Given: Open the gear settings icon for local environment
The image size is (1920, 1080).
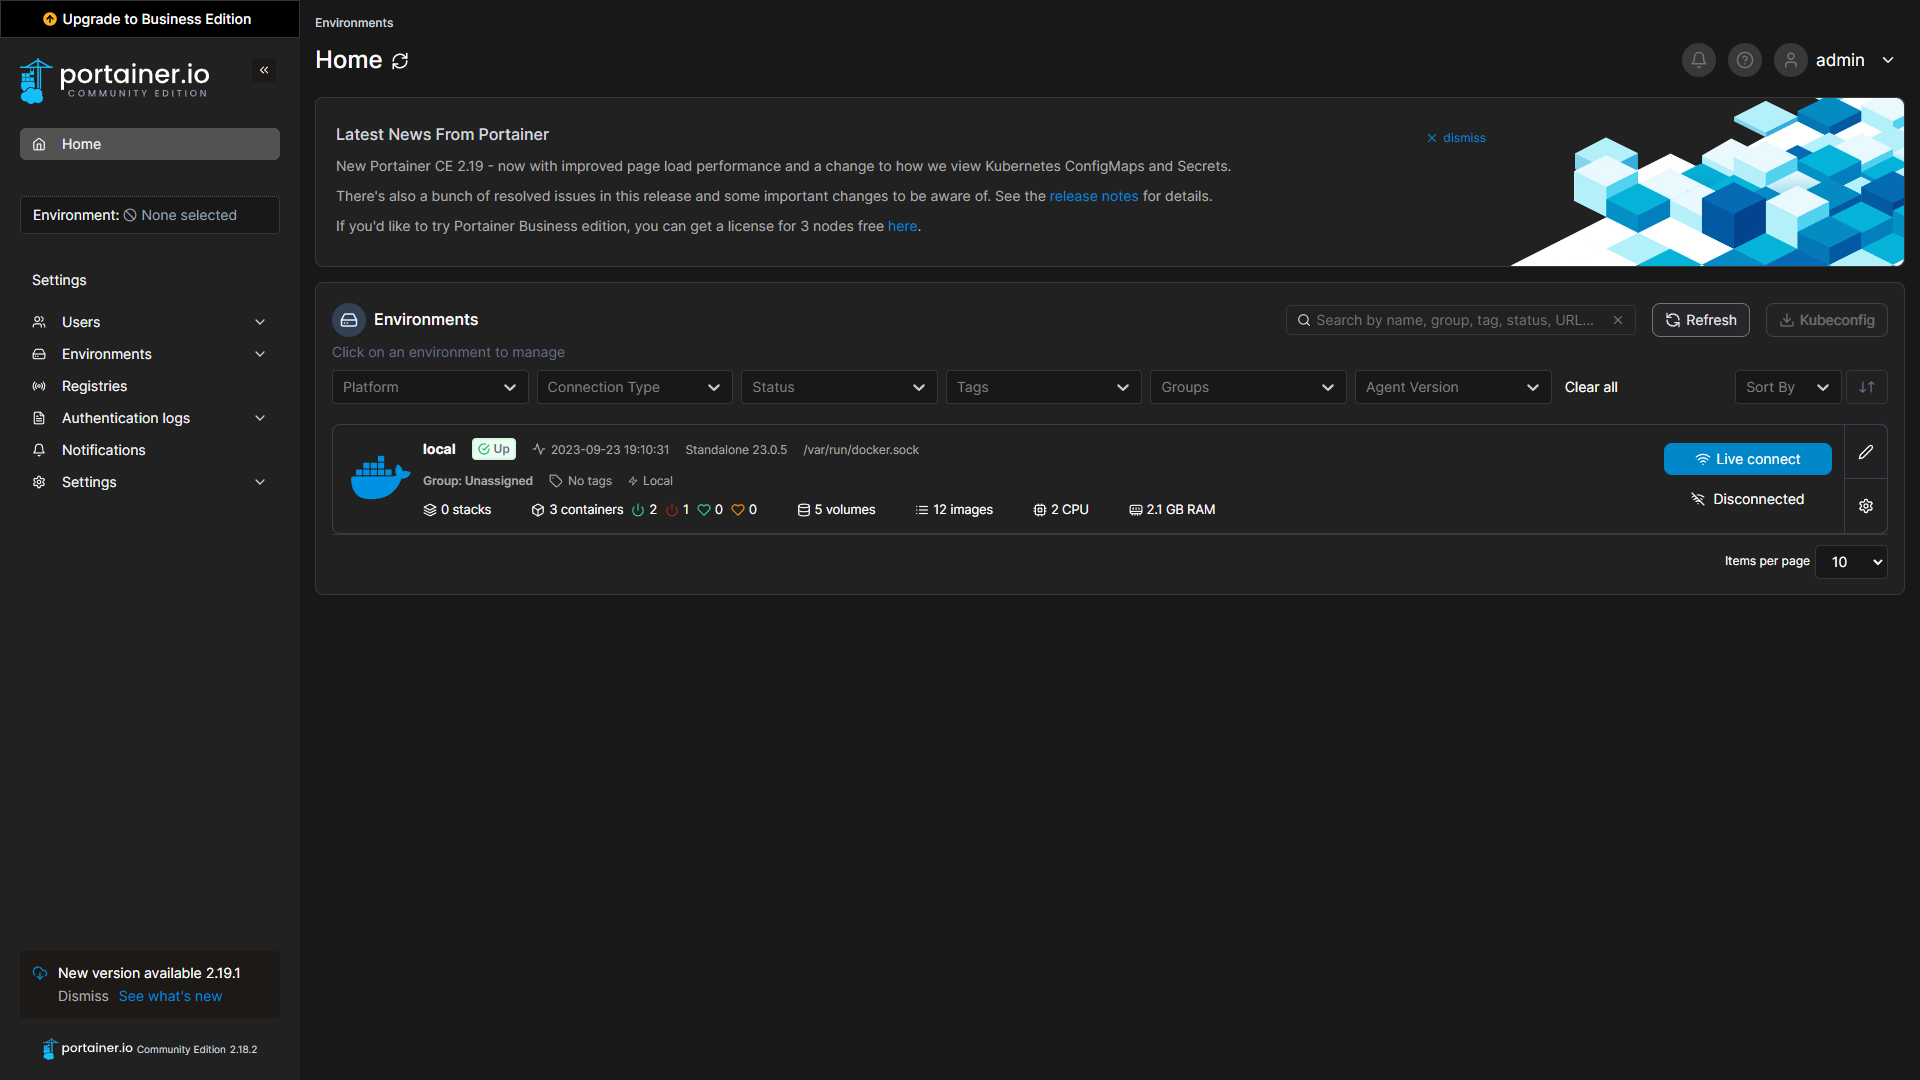Looking at the screenshot, I should 1866,506.
